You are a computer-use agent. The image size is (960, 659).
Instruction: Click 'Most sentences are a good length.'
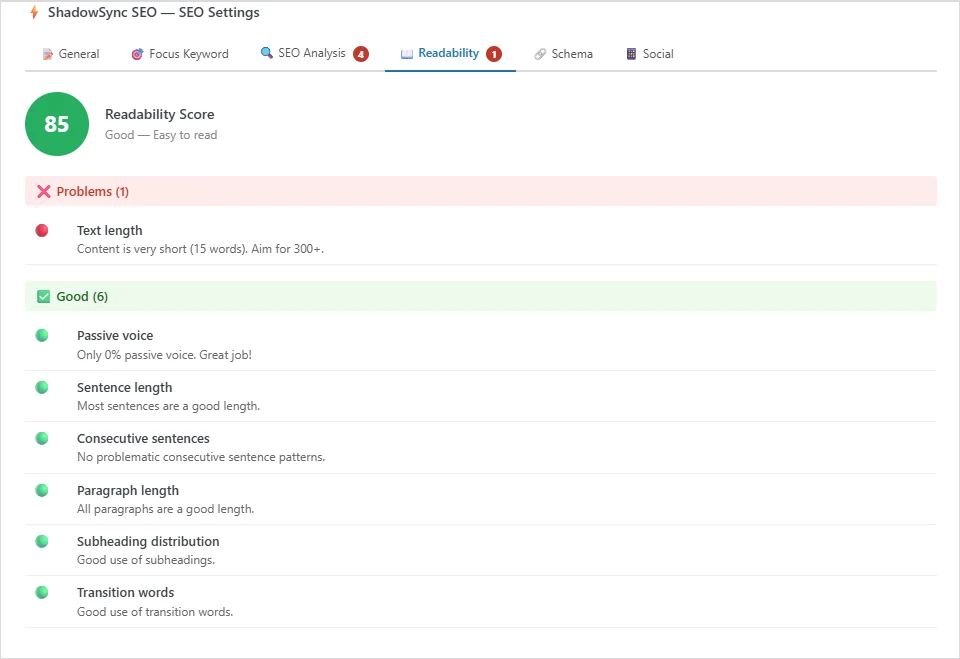tap(168, 406)
